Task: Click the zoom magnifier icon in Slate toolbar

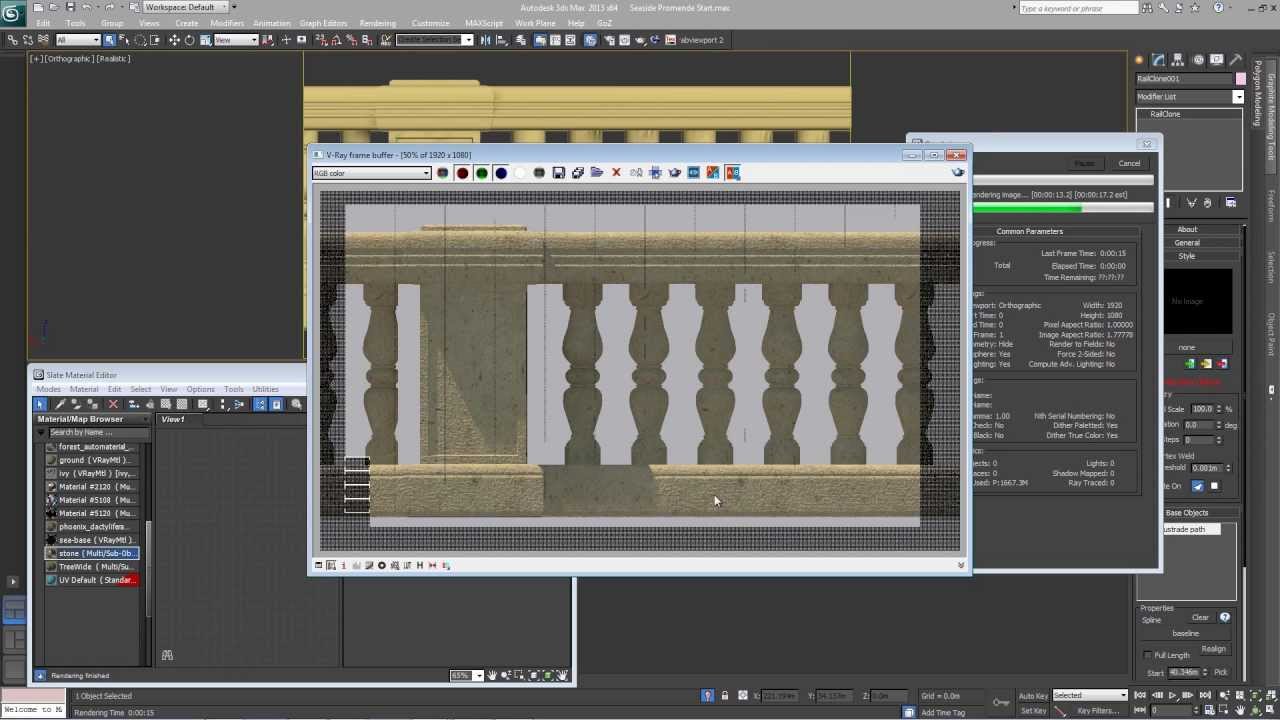Action: tap(297, 404)
